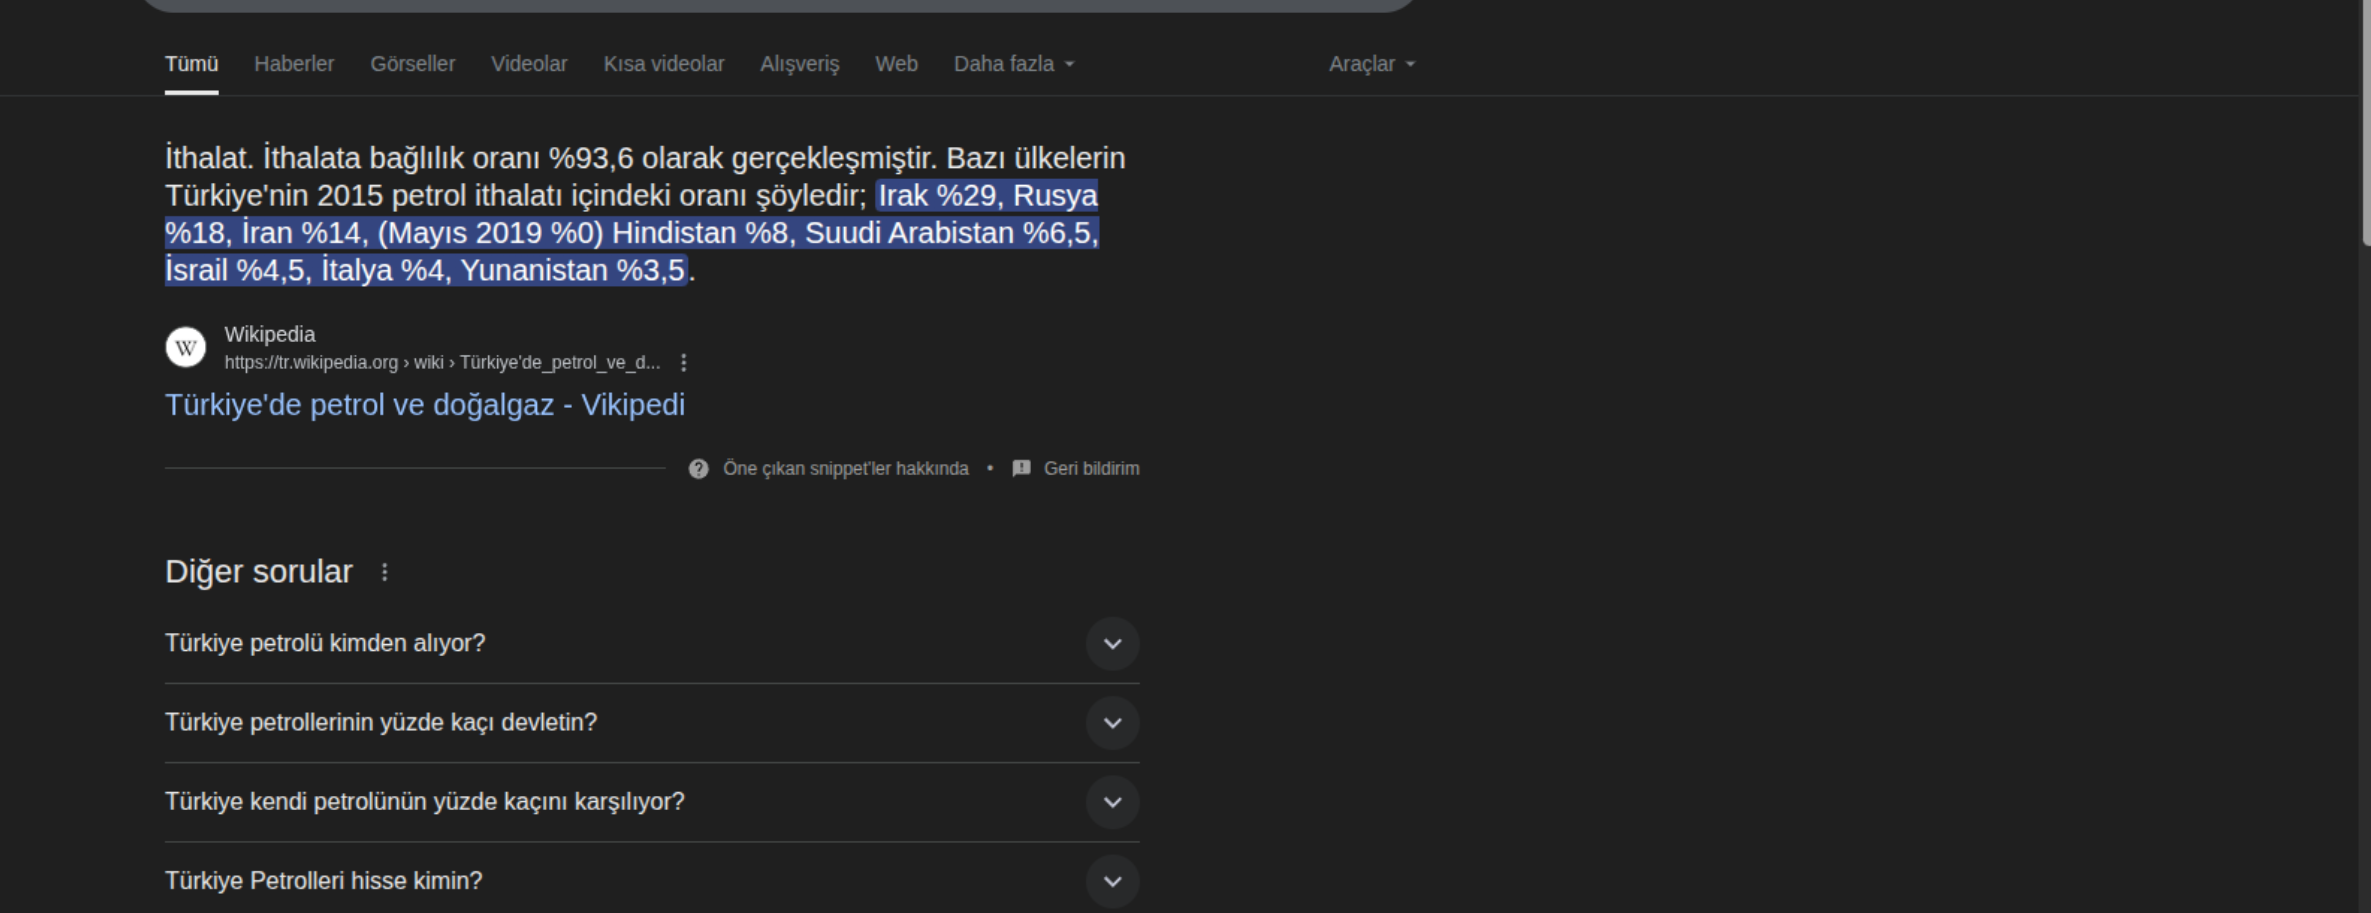Open the Araçlar tools dropdown
Viewport: 2371px width, 913px height.
(1371, 64)
